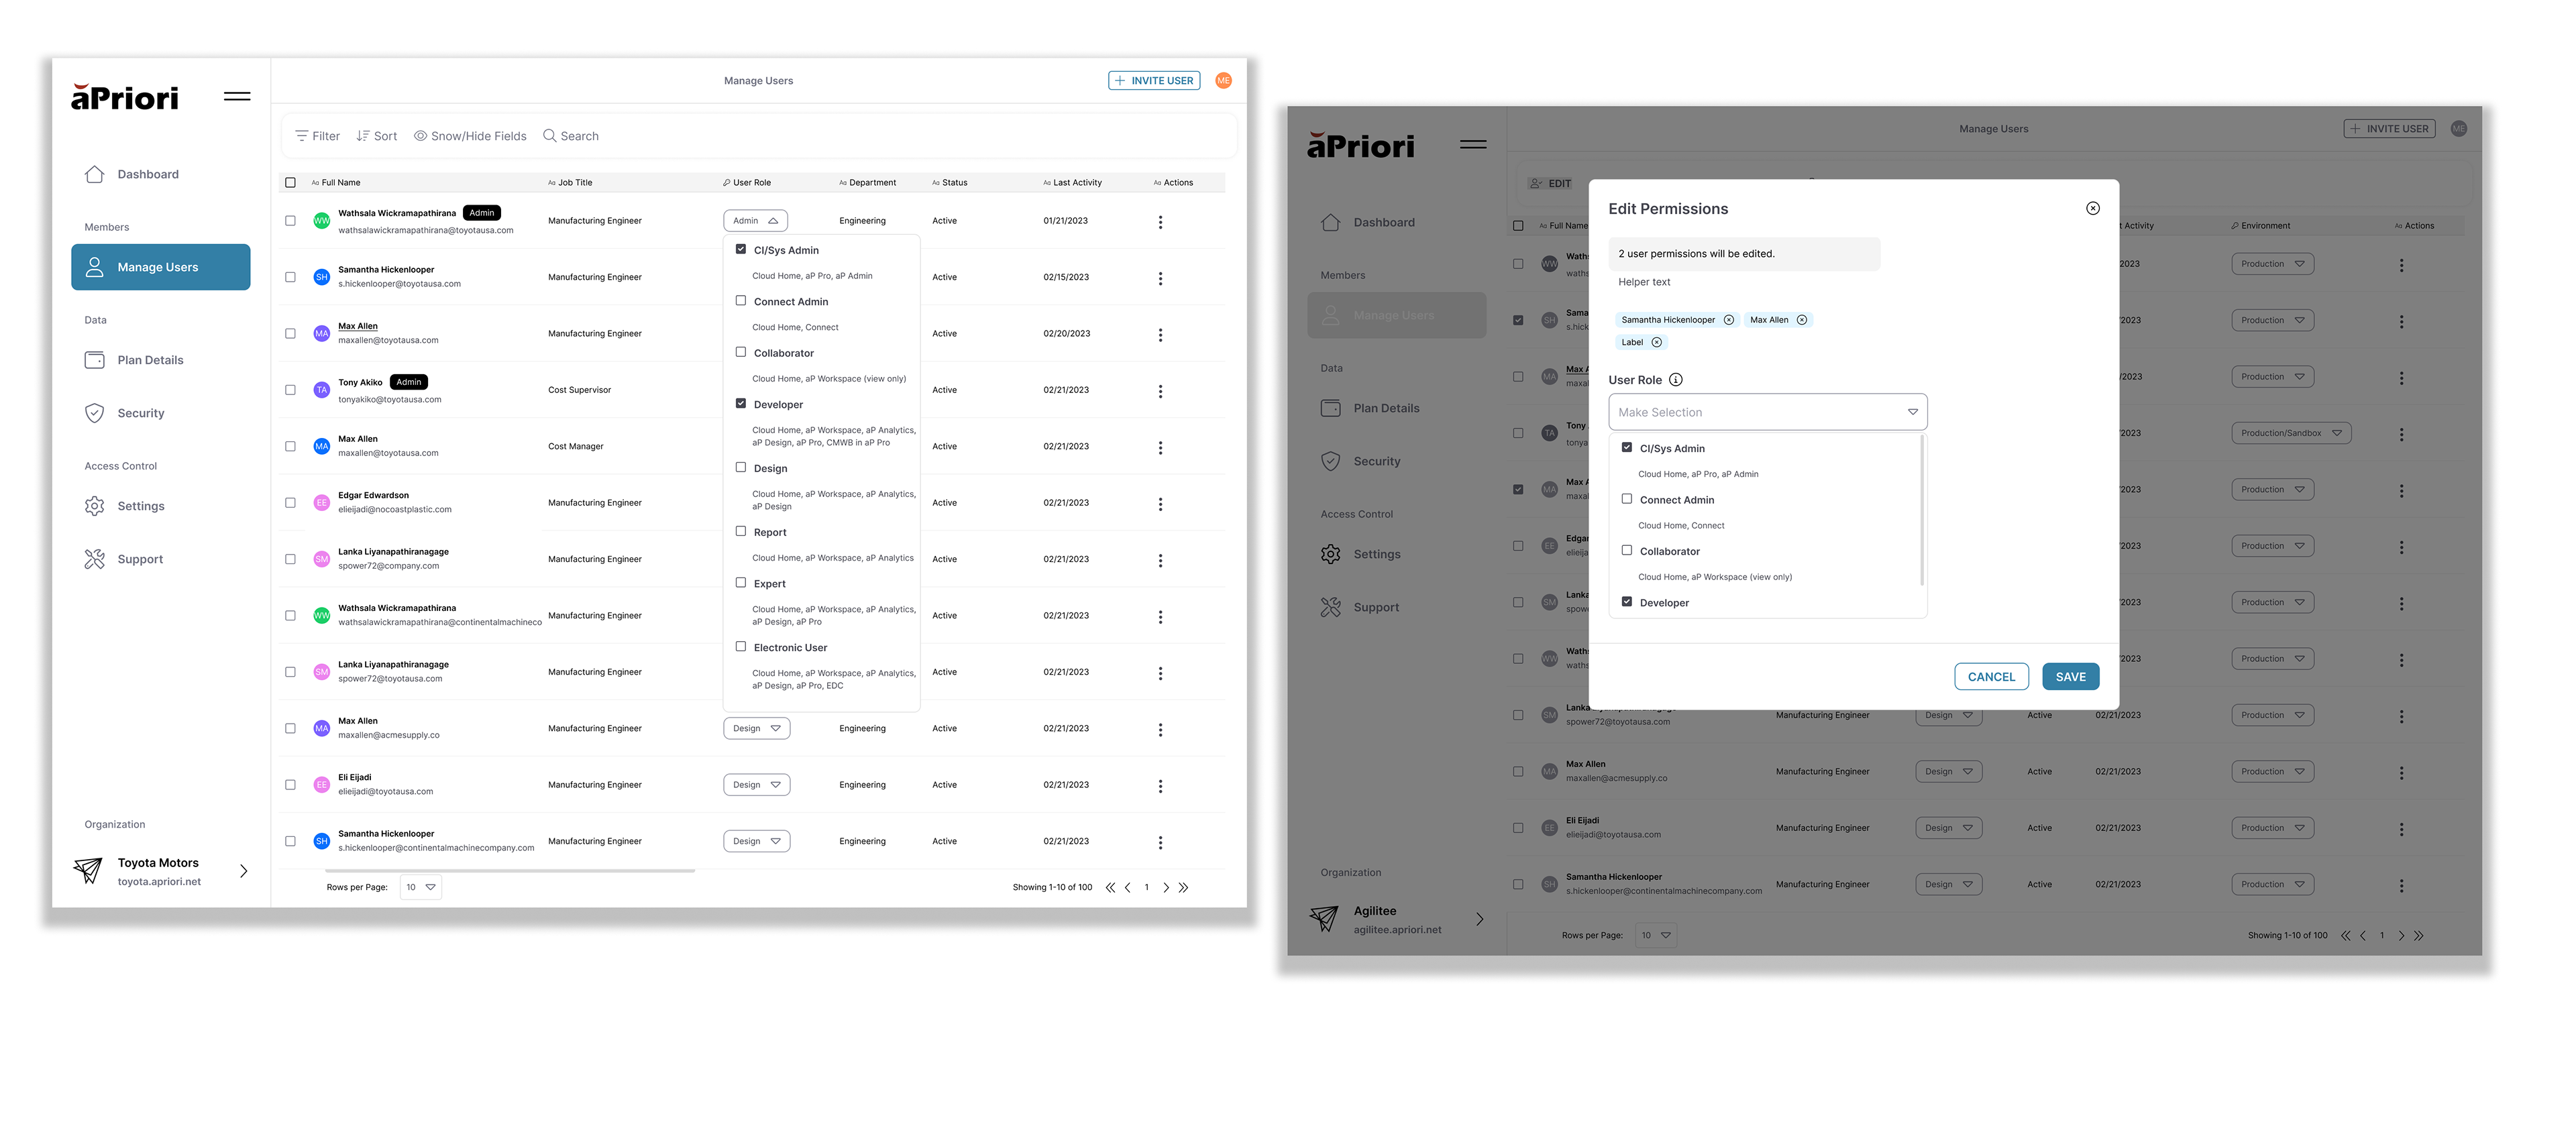Go to last page in left pagination
Viewport: 2576px width, 1124px height.
coord(1184,887)
